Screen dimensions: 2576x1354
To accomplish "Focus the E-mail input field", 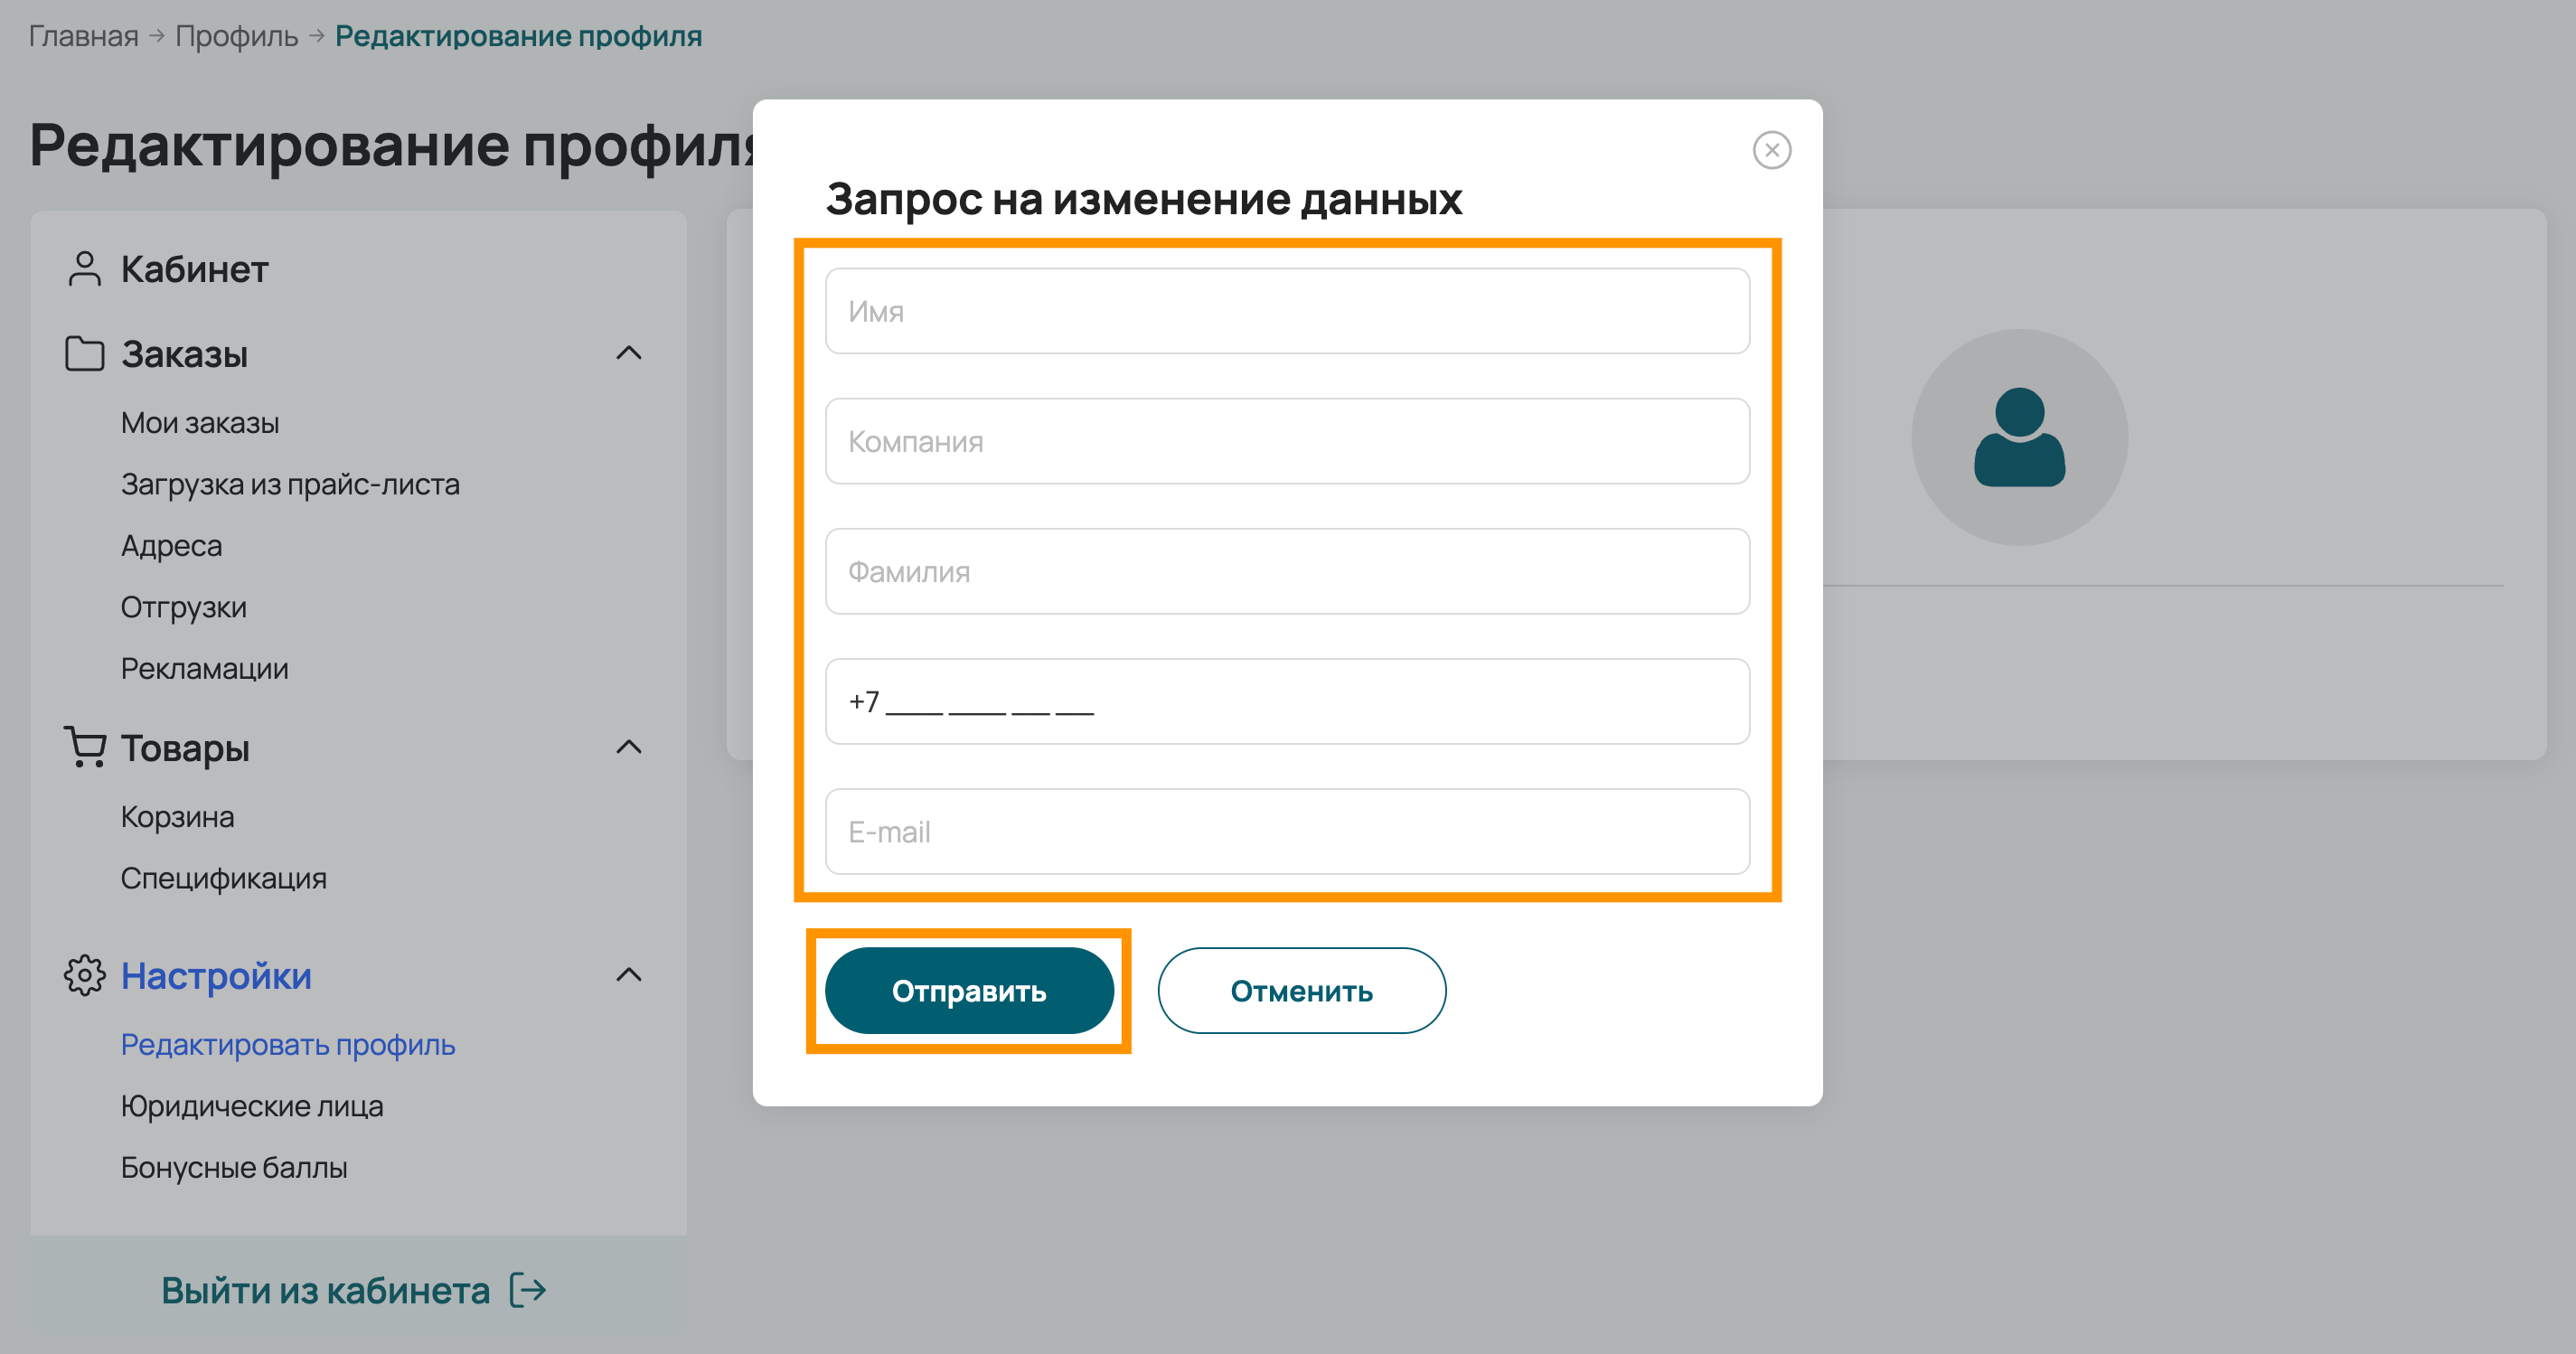I will 1287,832.
